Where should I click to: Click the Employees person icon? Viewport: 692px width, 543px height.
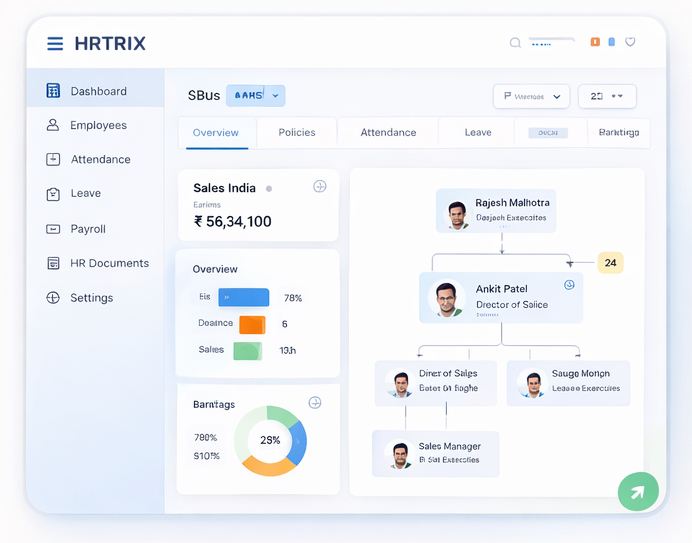coord(53,125)
